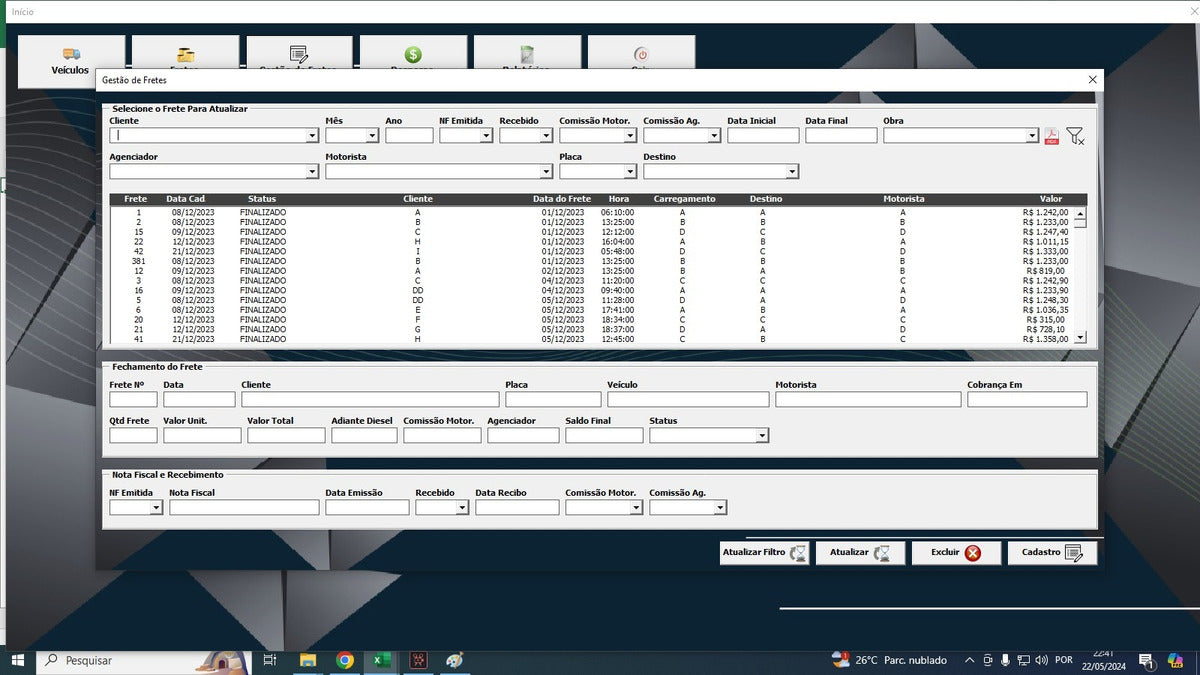
Task: Click the Frete Nº input field
Action: [x=132, y=398]
